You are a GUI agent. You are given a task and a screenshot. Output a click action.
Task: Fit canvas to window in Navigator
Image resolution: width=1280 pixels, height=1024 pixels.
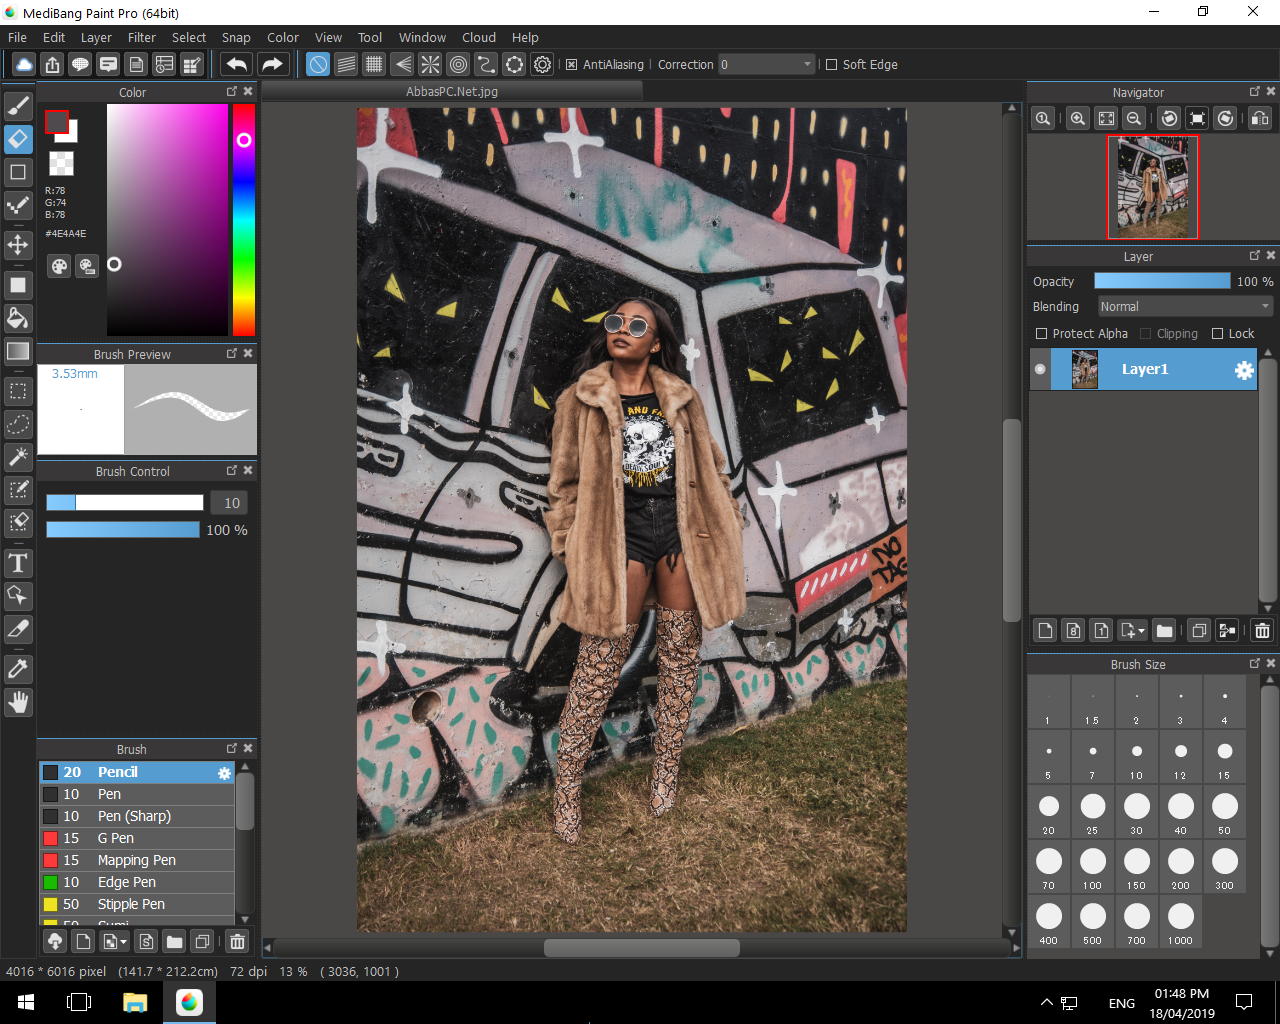click(1106, 118)
